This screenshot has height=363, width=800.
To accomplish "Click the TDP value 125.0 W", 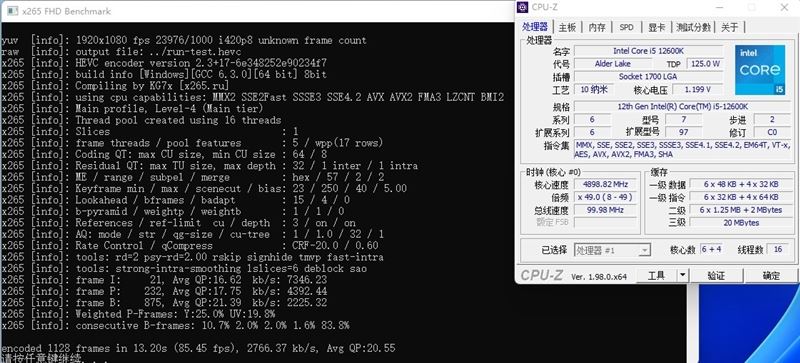I will (x=705, y=64).
